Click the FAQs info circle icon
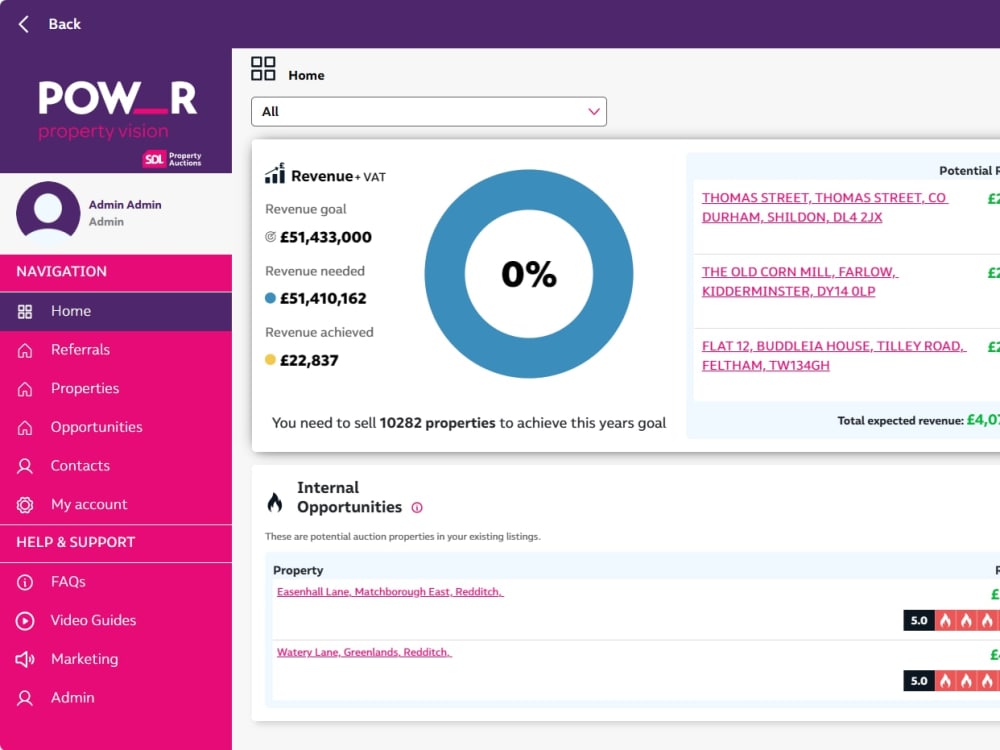Viewport: 1000px width, 750px height. (25, 582)
